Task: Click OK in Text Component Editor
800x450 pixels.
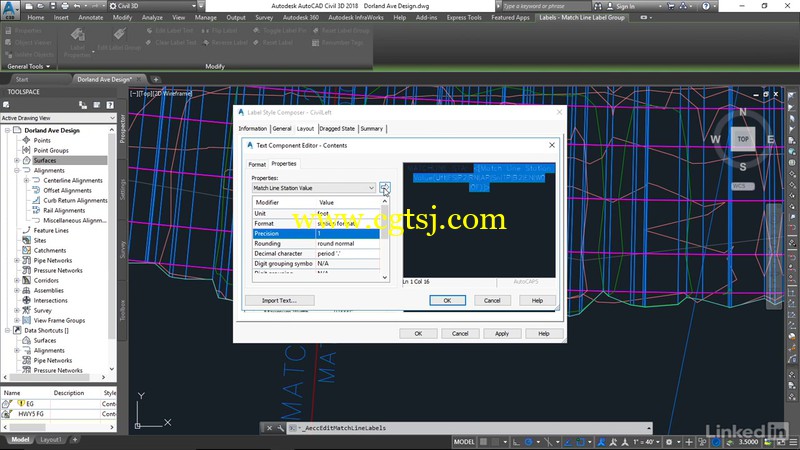Action: pyautogui.click(x=447, y=301)
